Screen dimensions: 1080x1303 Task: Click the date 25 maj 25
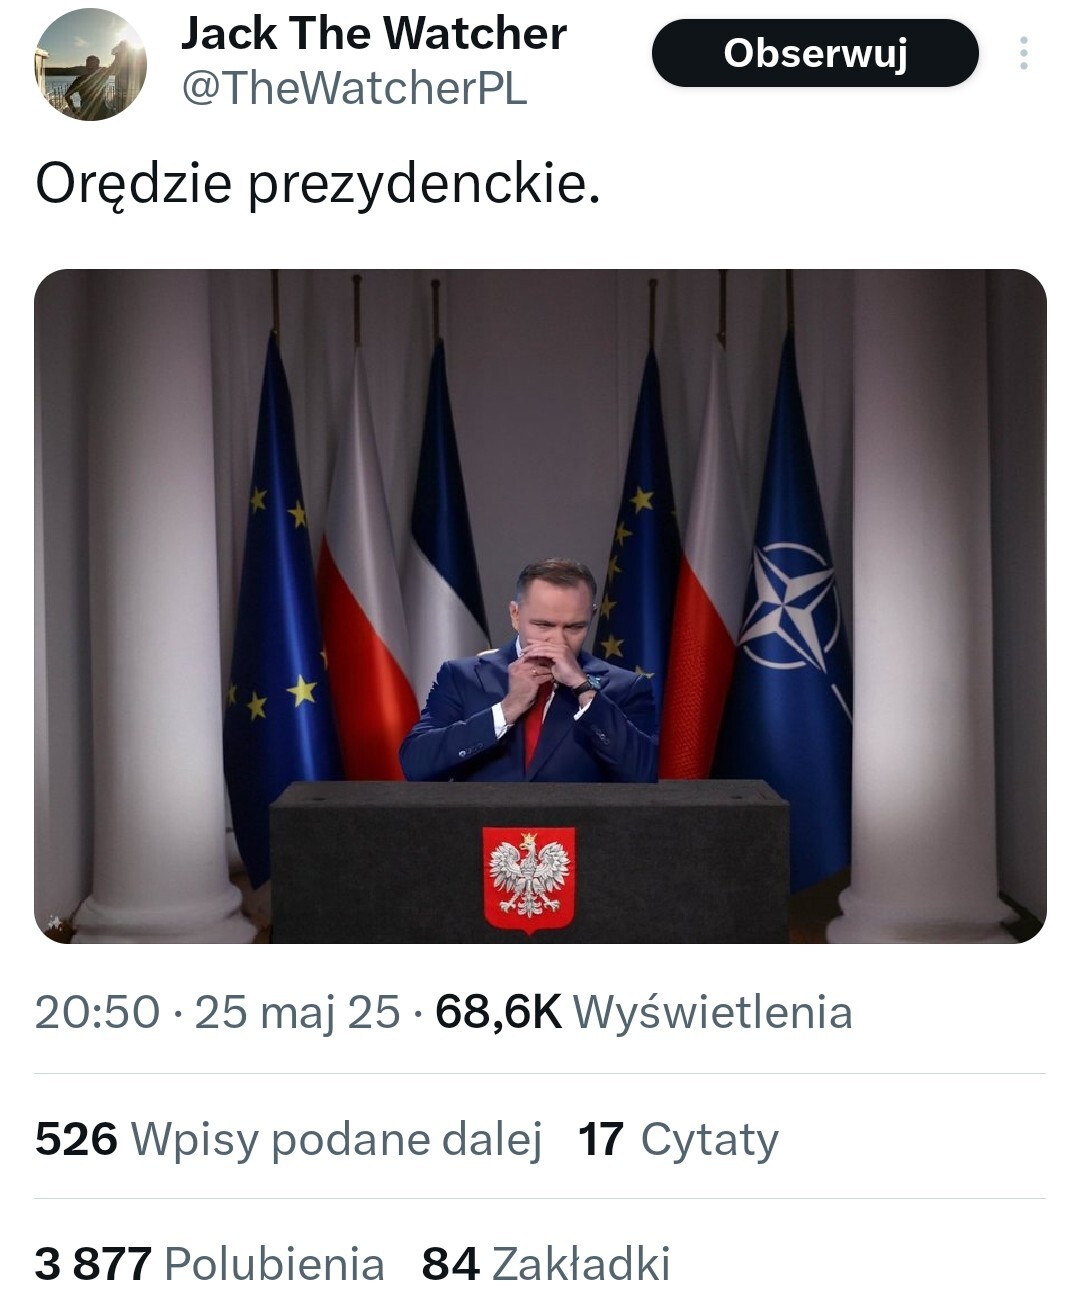pyautogui.click(x=297, y=1012)
